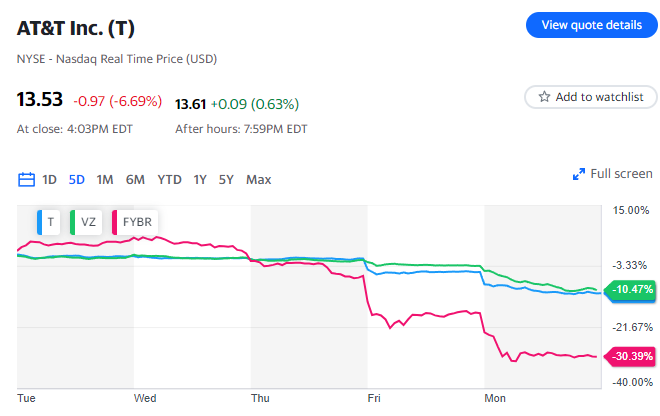660x416 pixels.
Task: Select the 5Y chart range
Action: pyautogui.click(x=226, y=180)
